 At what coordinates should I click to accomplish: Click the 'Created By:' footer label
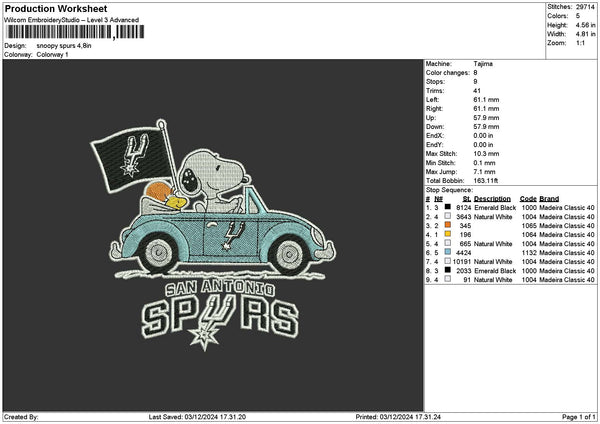pyautogui.click(x=21, y=417)
